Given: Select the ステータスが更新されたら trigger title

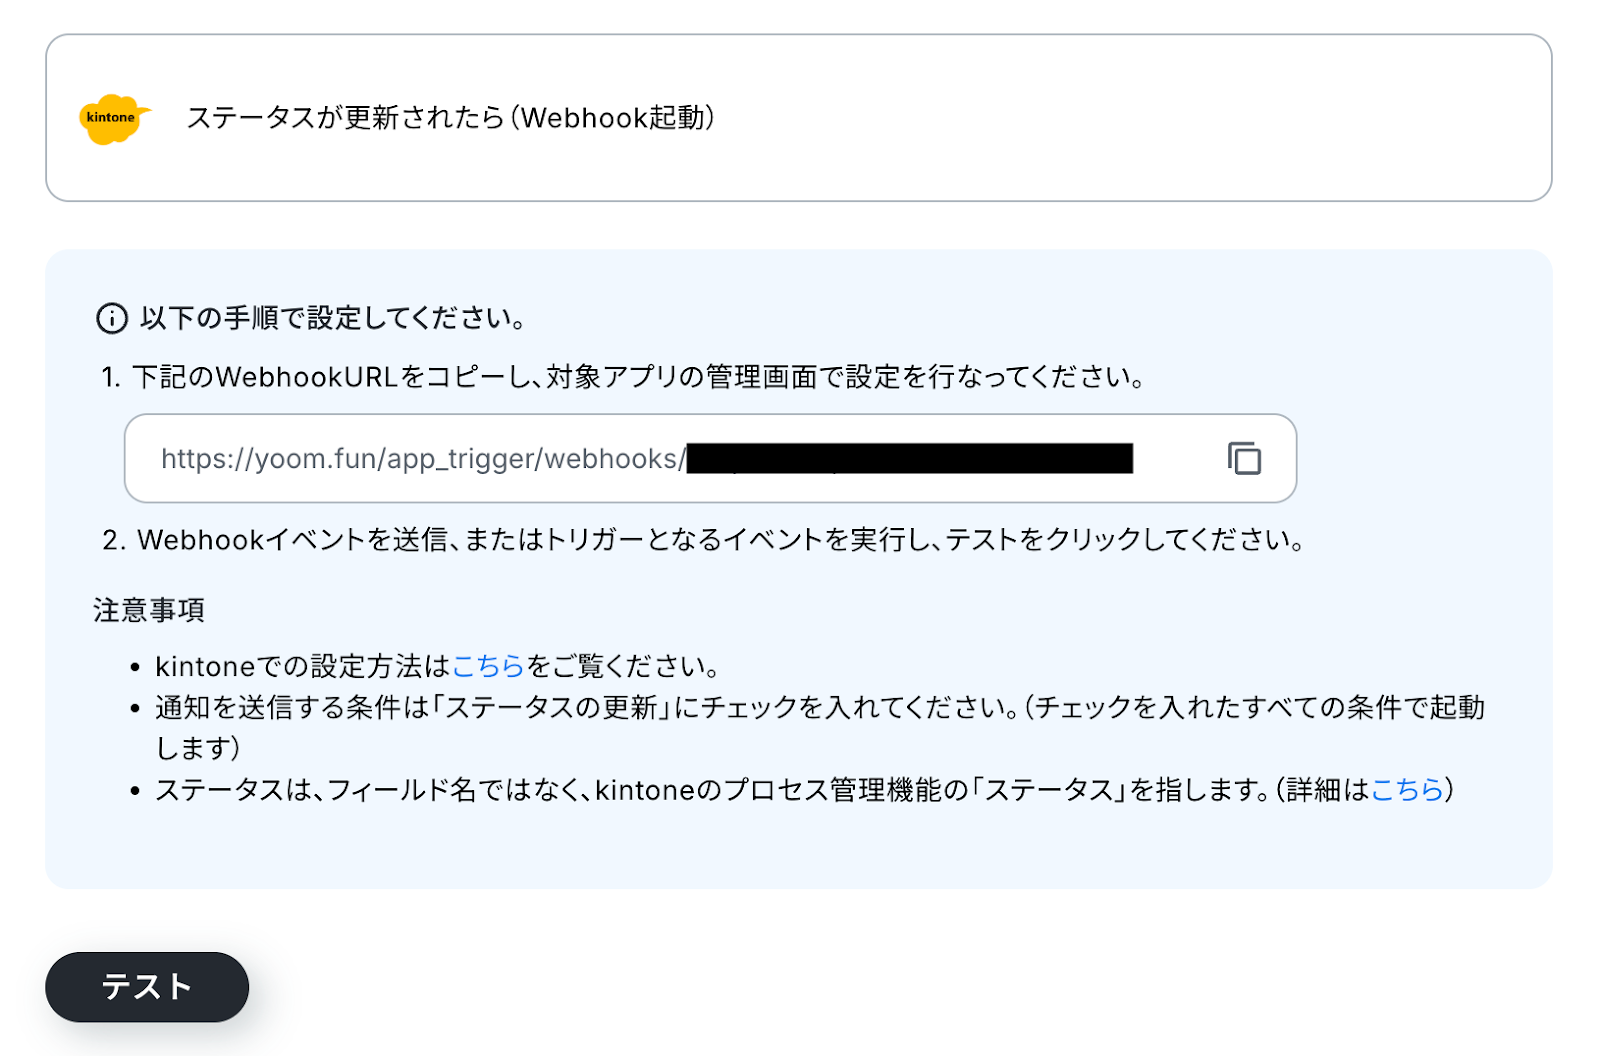Looking at the screenshot, I should click(450, 118).
